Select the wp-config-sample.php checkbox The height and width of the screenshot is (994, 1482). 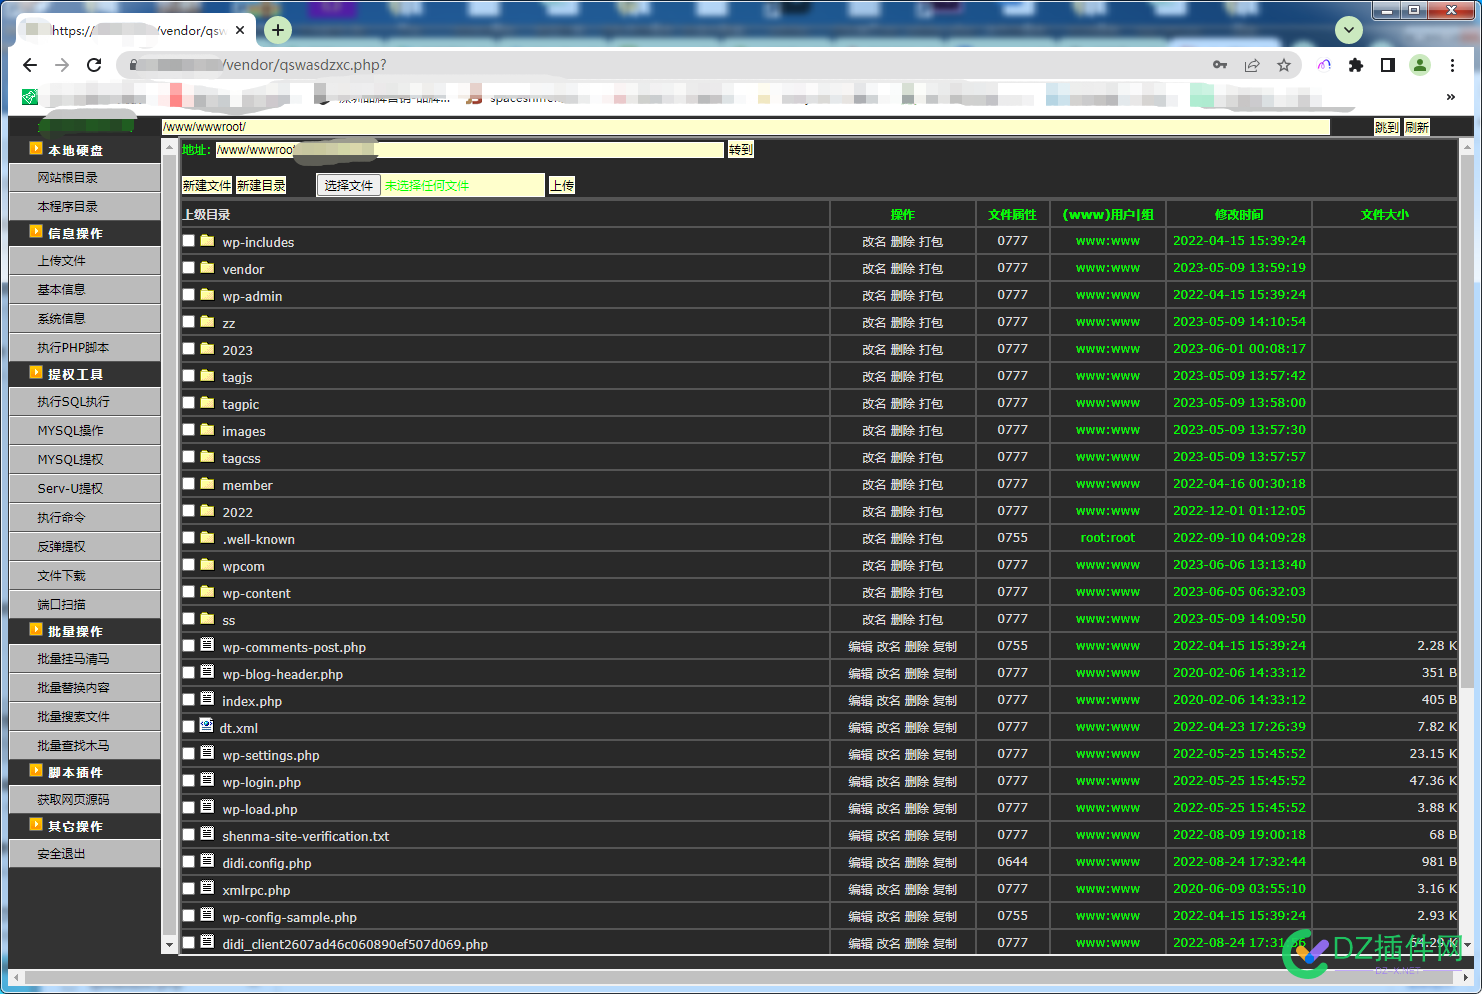(189, 916)
